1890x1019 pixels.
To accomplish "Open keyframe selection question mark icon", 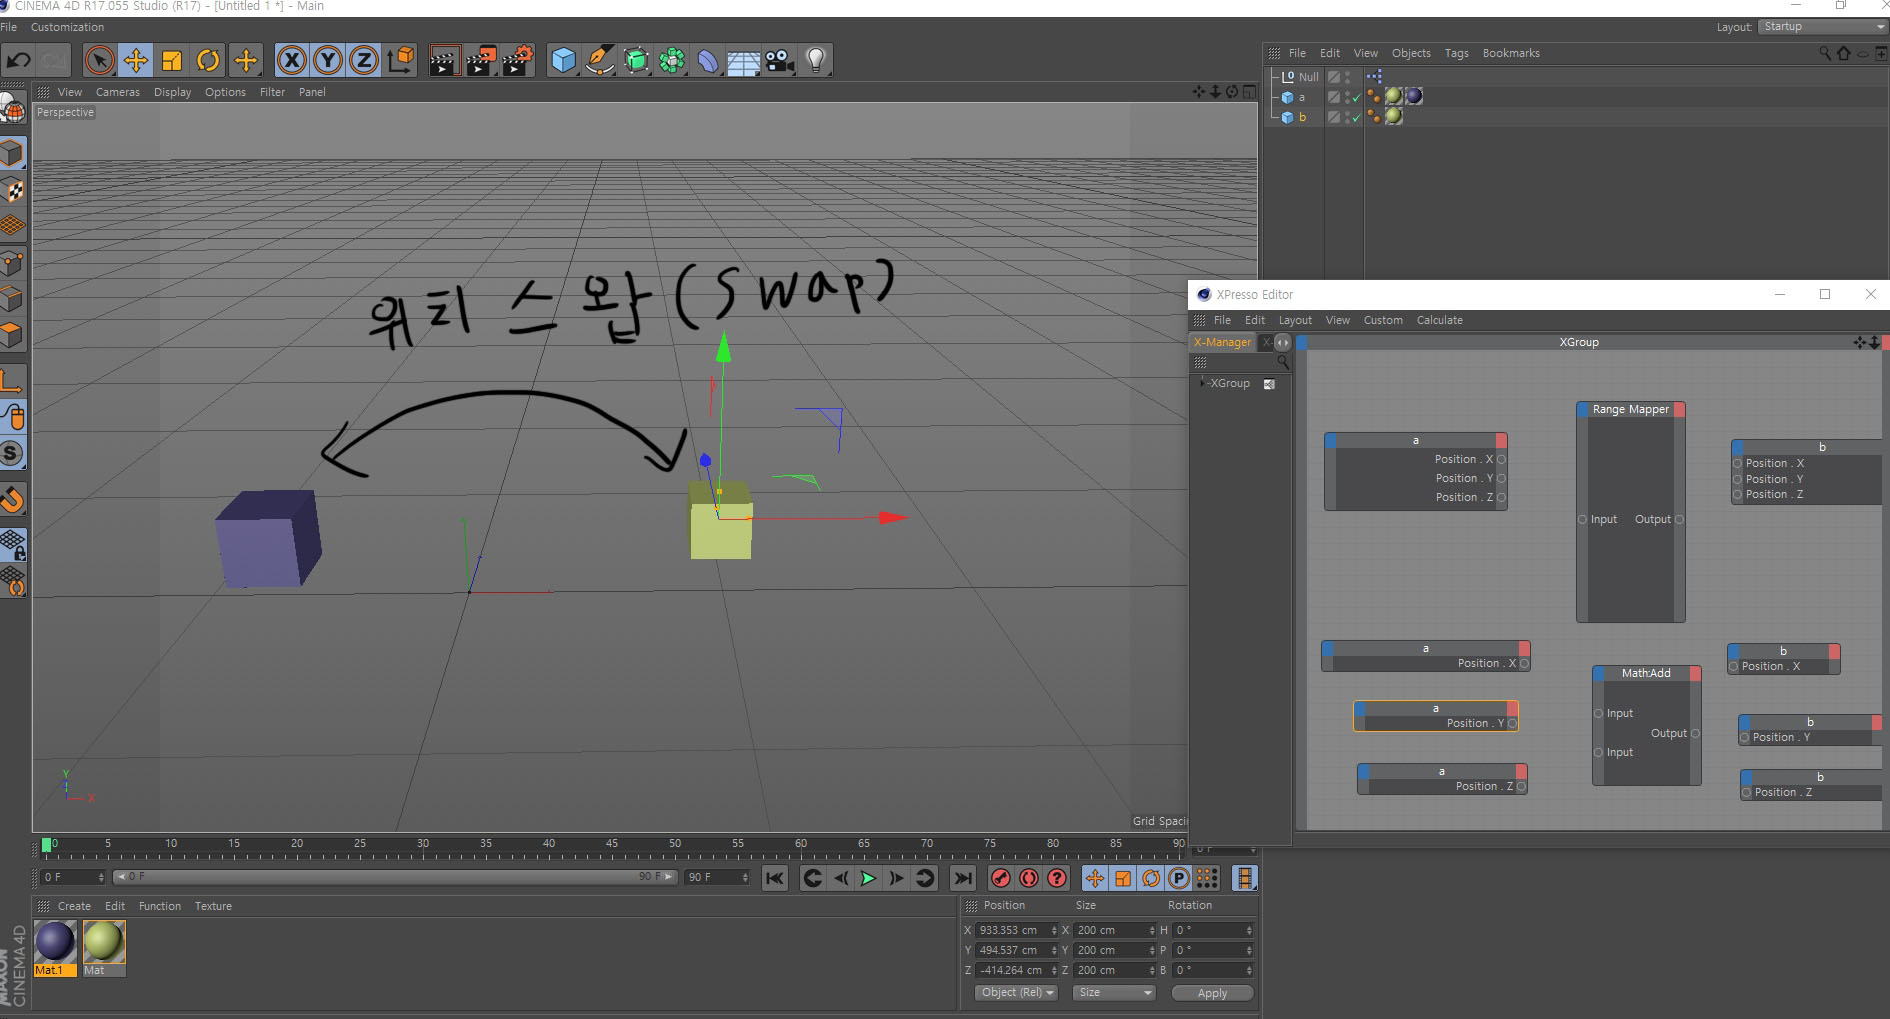I will point(1057,878).
